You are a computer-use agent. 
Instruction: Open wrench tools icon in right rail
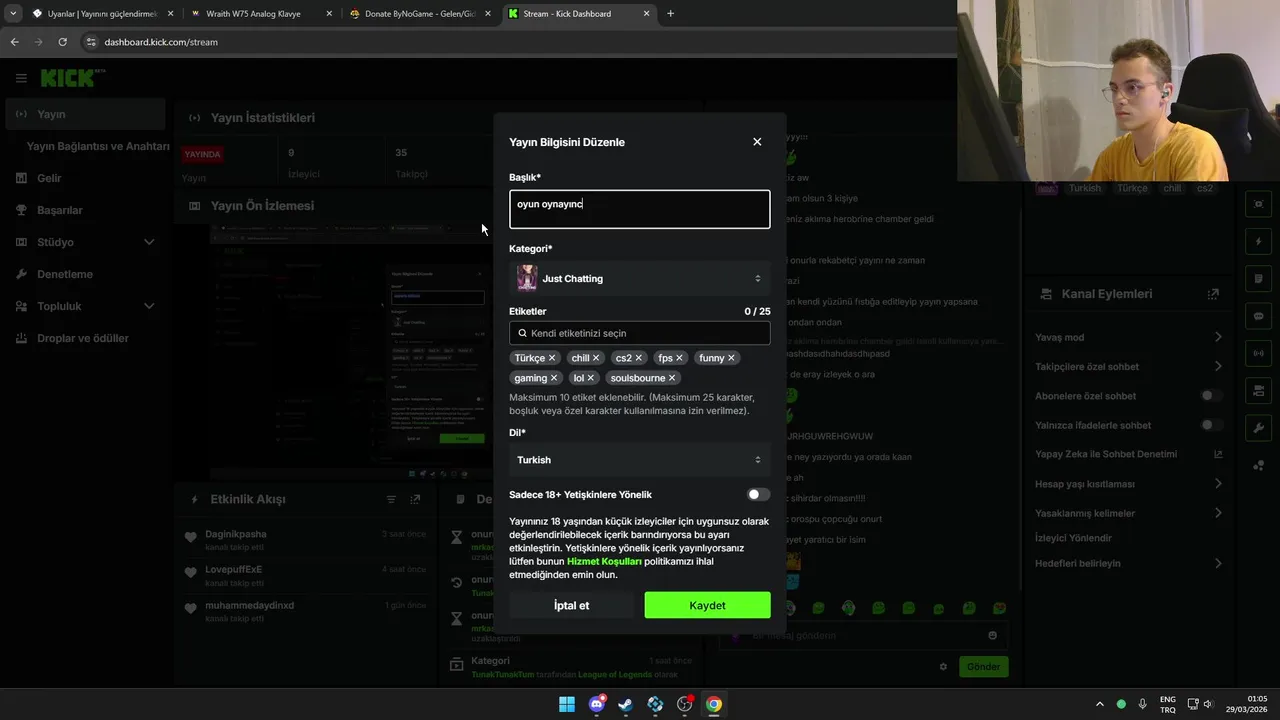point(1258,428)
